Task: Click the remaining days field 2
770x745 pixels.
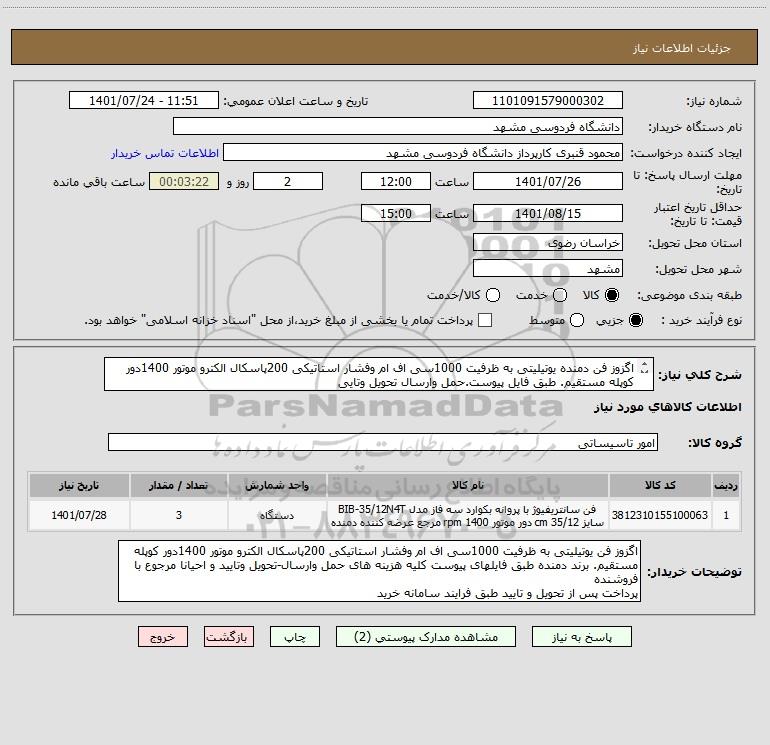Action: pyautogui.click(x=288, y=181)
